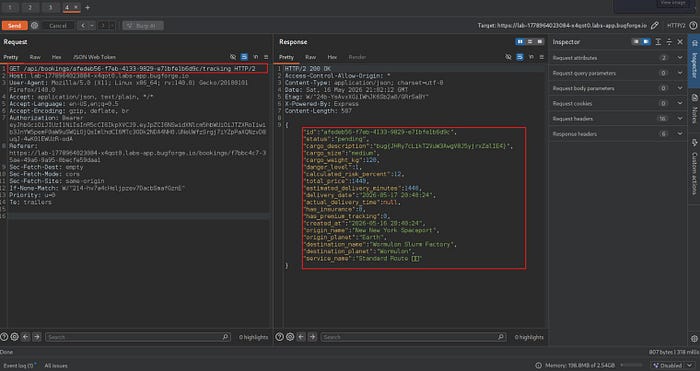Open help icon beside HTTP/2
Image resolution: width=700 pixels, height=371 pixels.
(x=693, y=25)
